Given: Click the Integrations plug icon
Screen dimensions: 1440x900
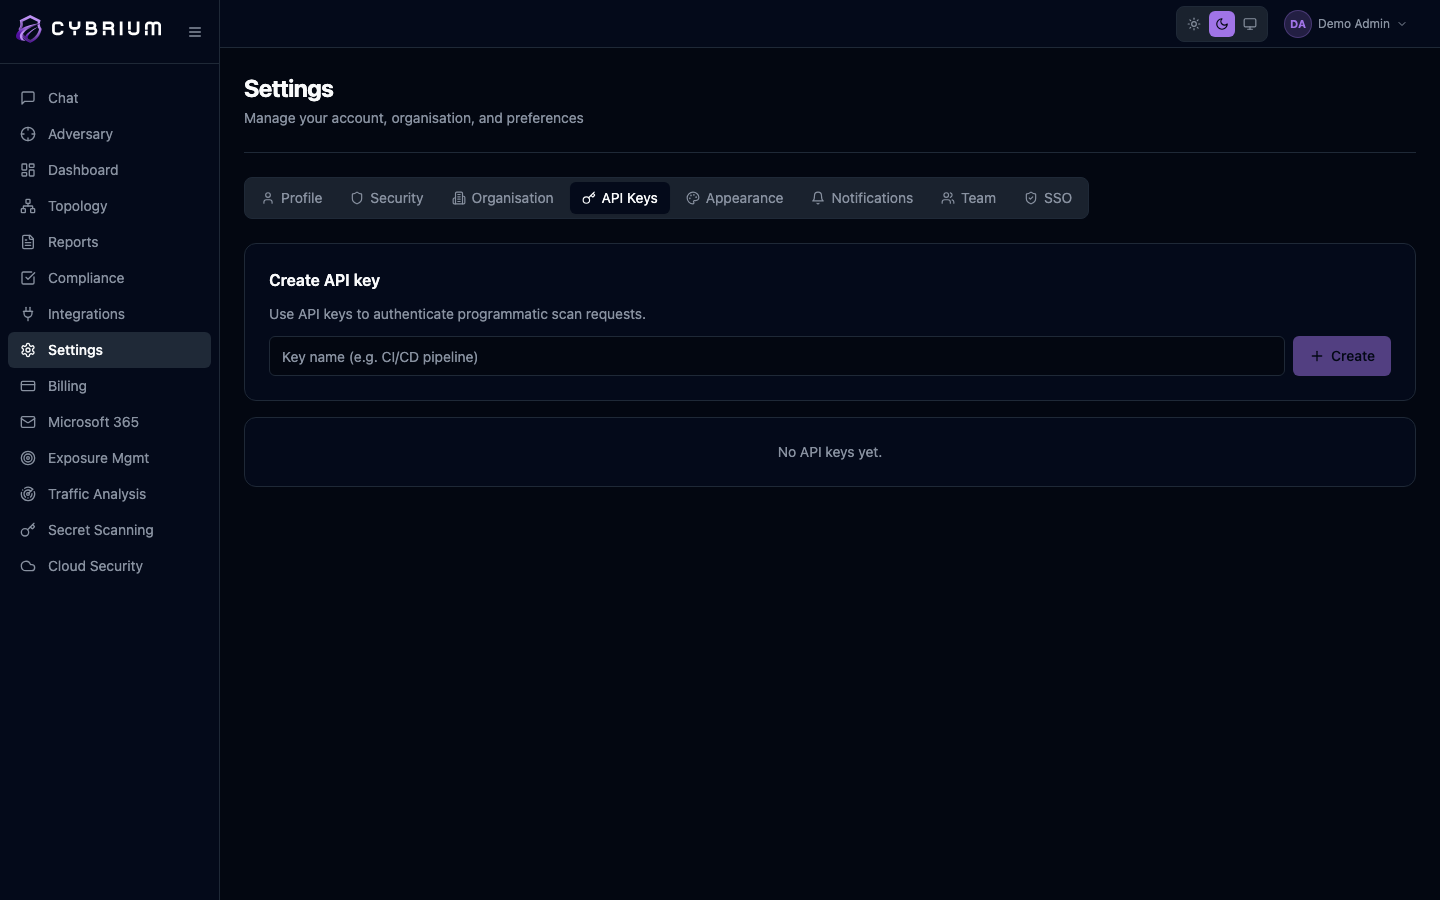Looking at the screenshot, I should (x=28, y=314).
